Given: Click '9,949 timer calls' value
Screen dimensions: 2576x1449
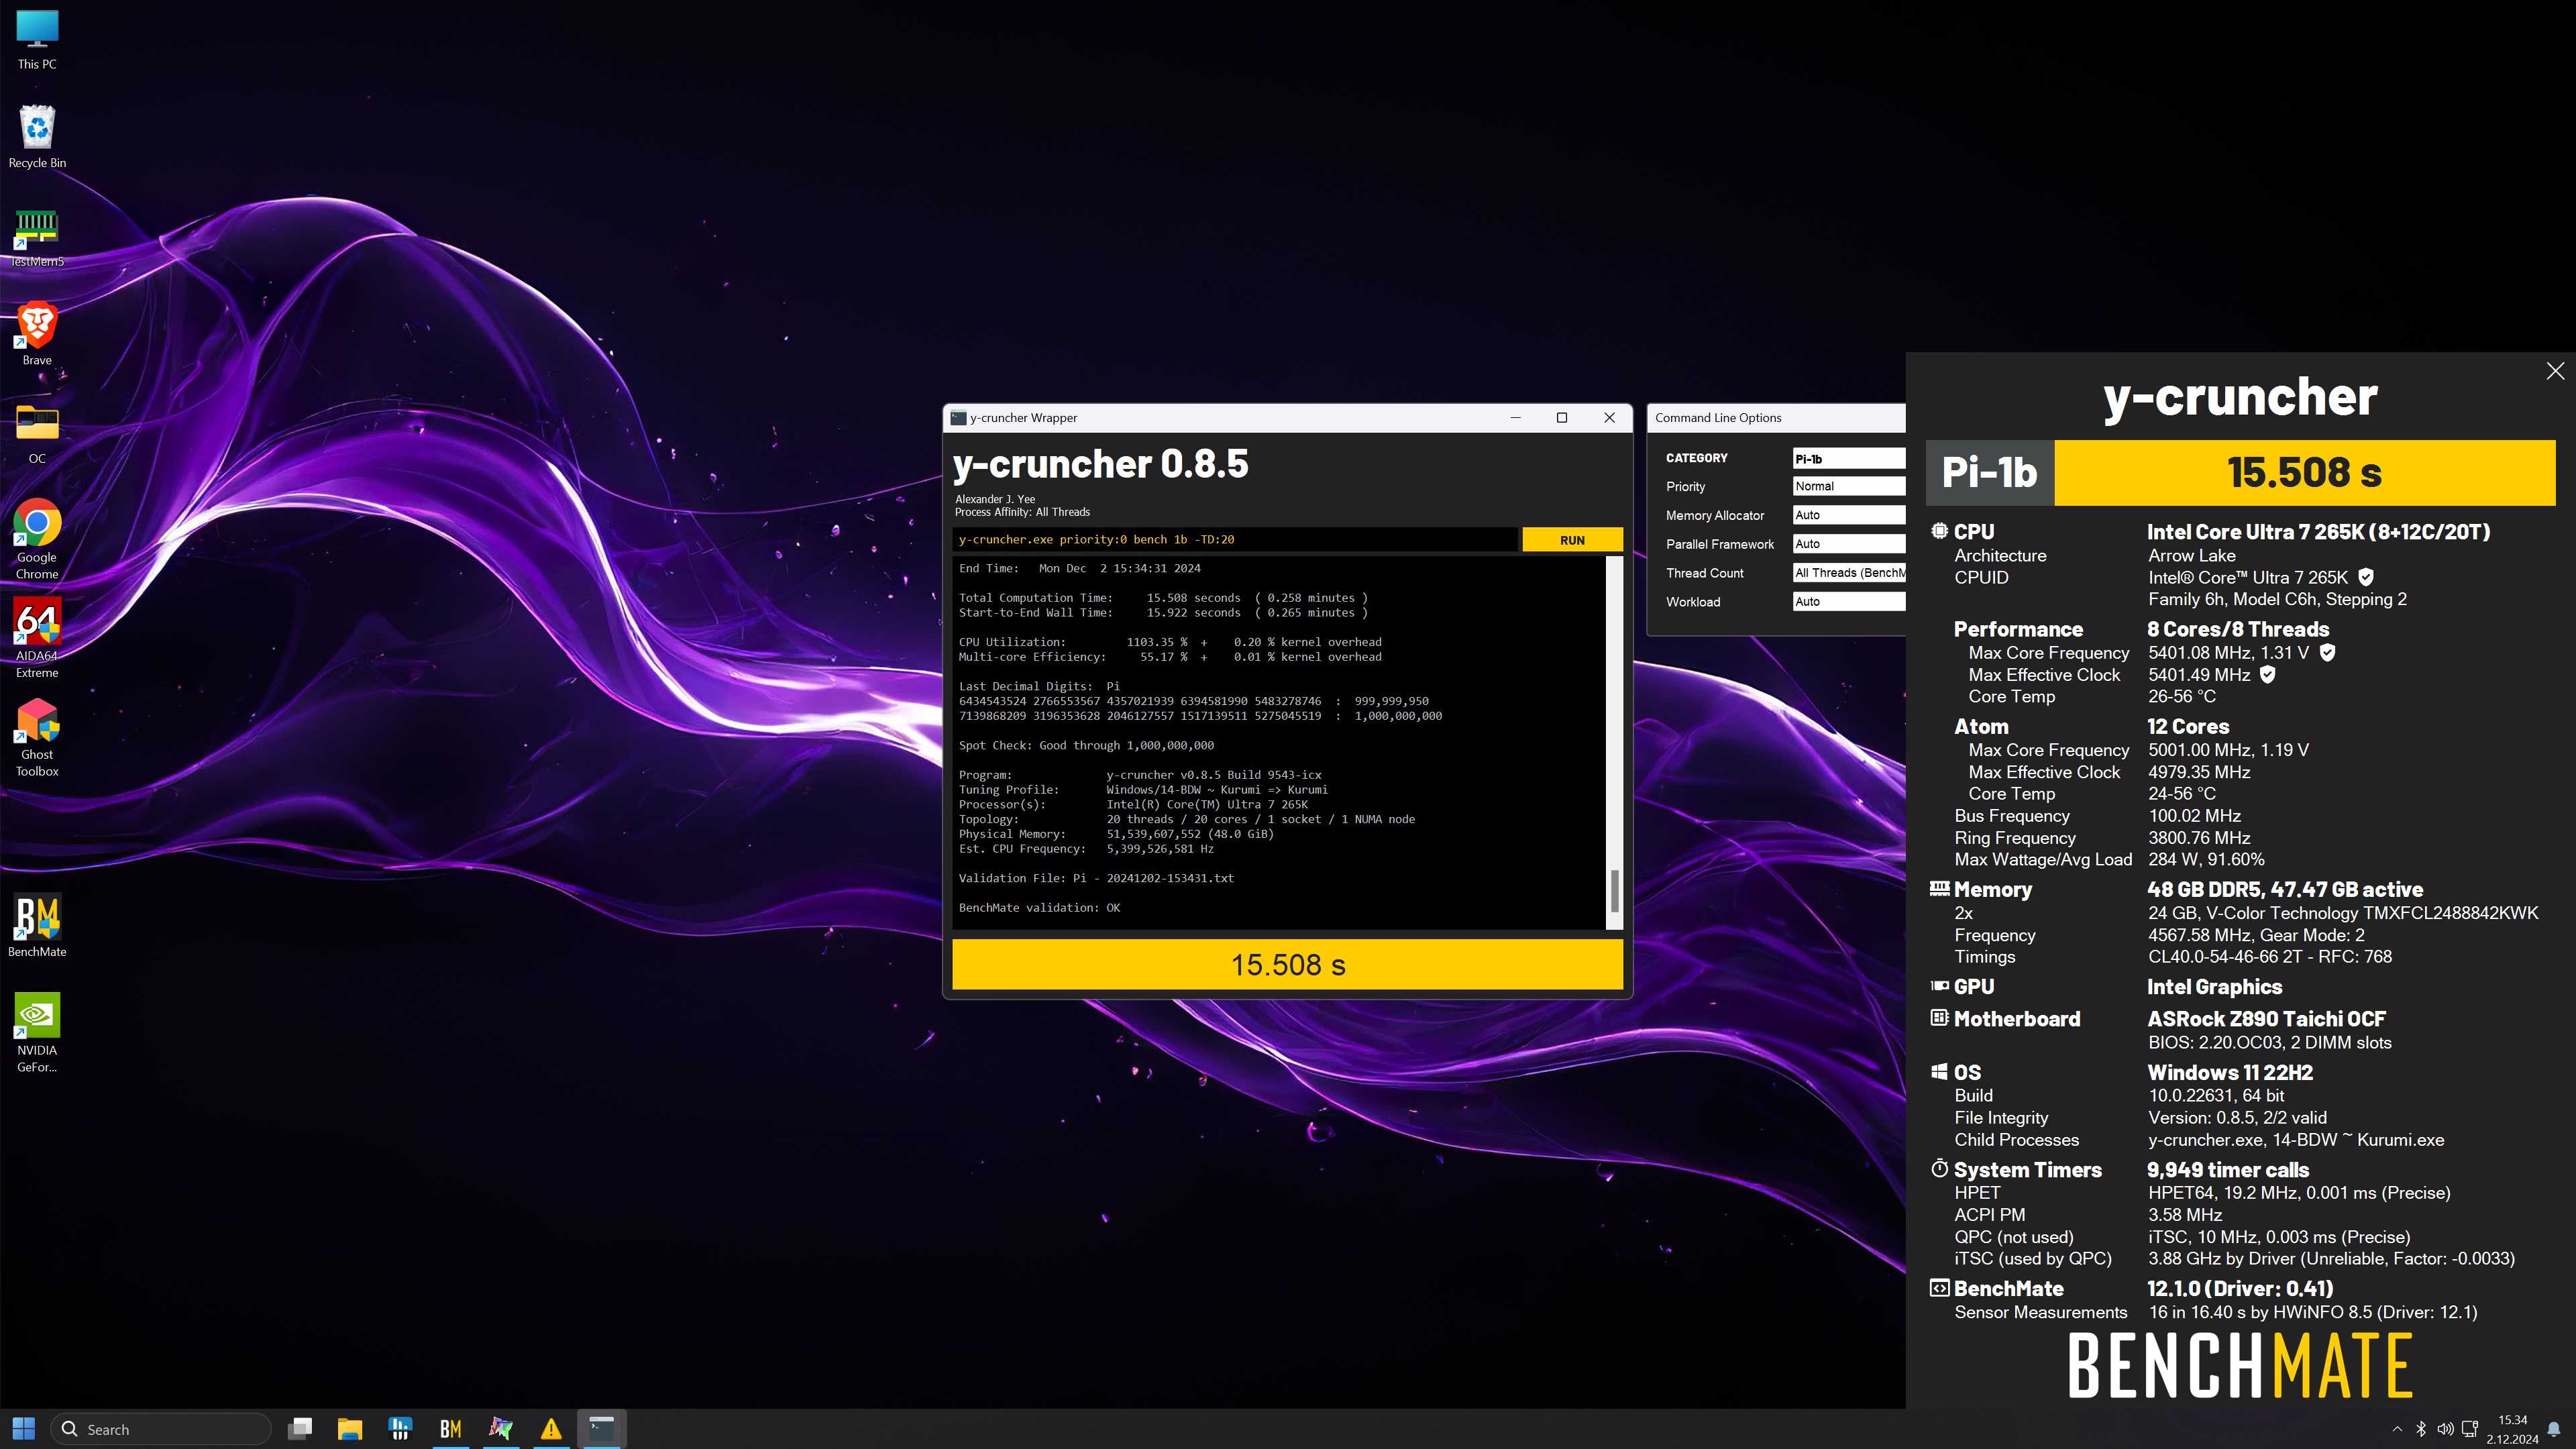Looking at the screenshot, I should pos(2228,1170).
